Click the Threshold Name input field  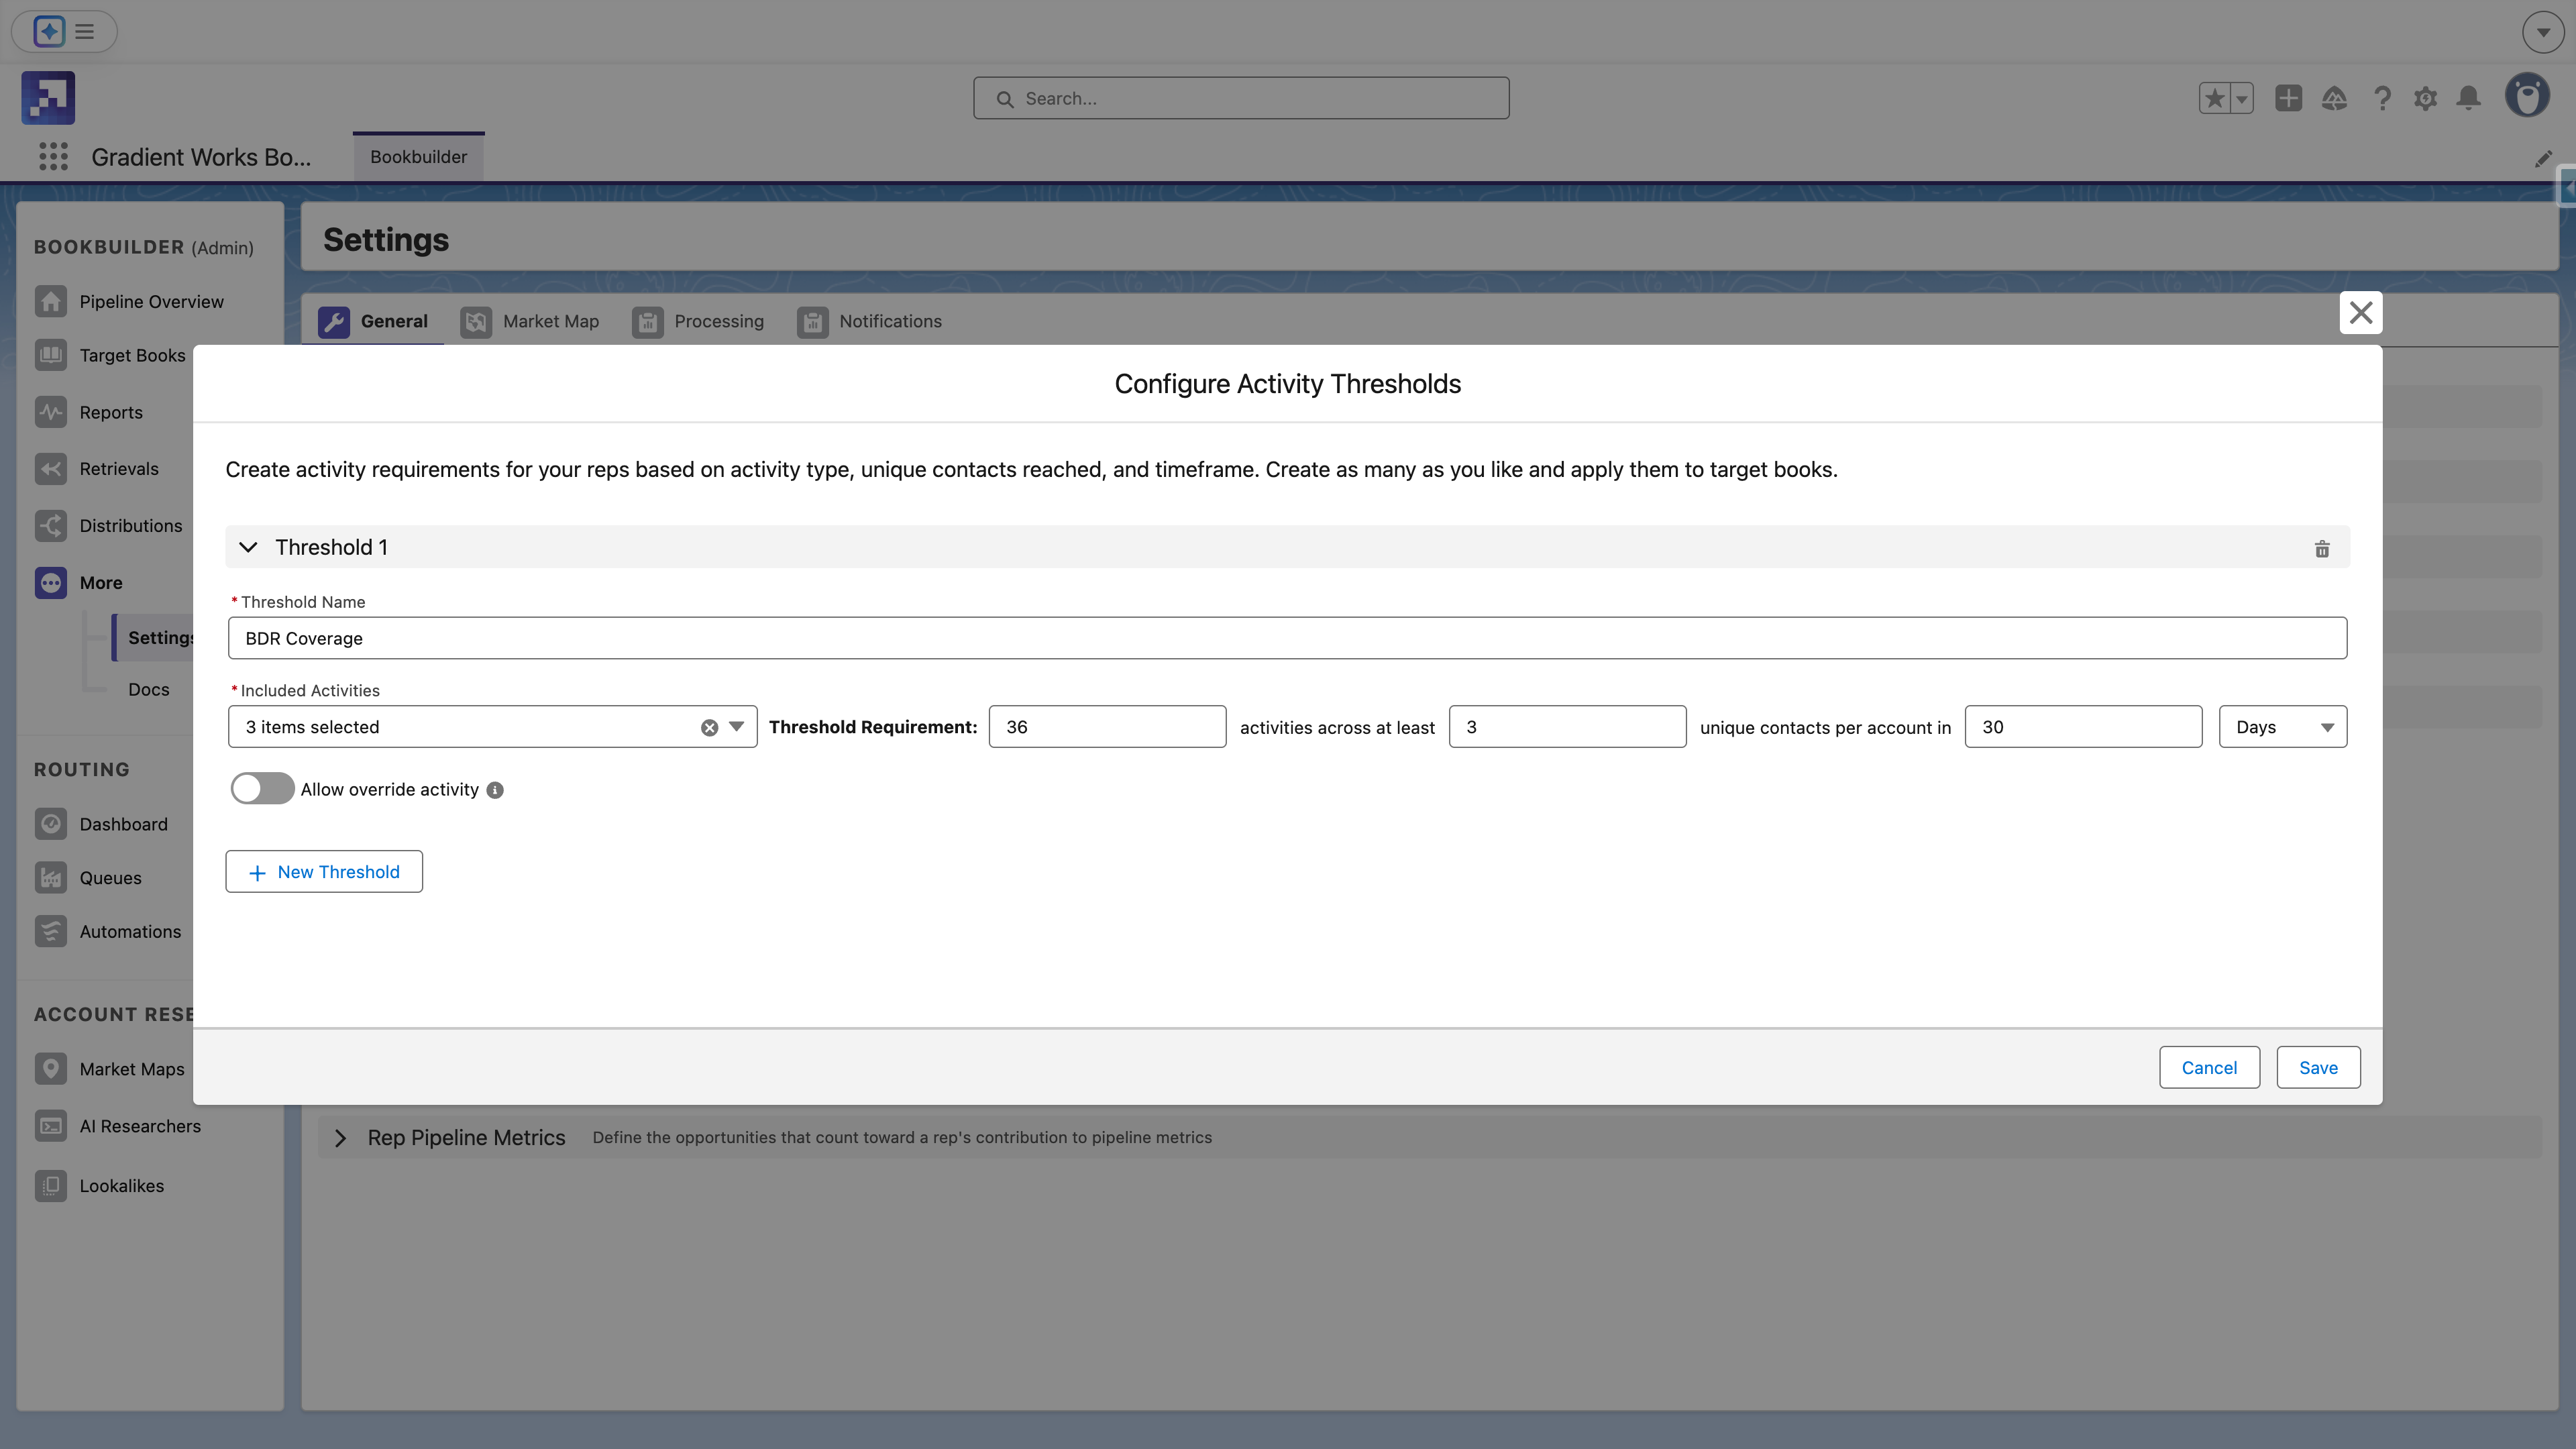pos(1286,638)
